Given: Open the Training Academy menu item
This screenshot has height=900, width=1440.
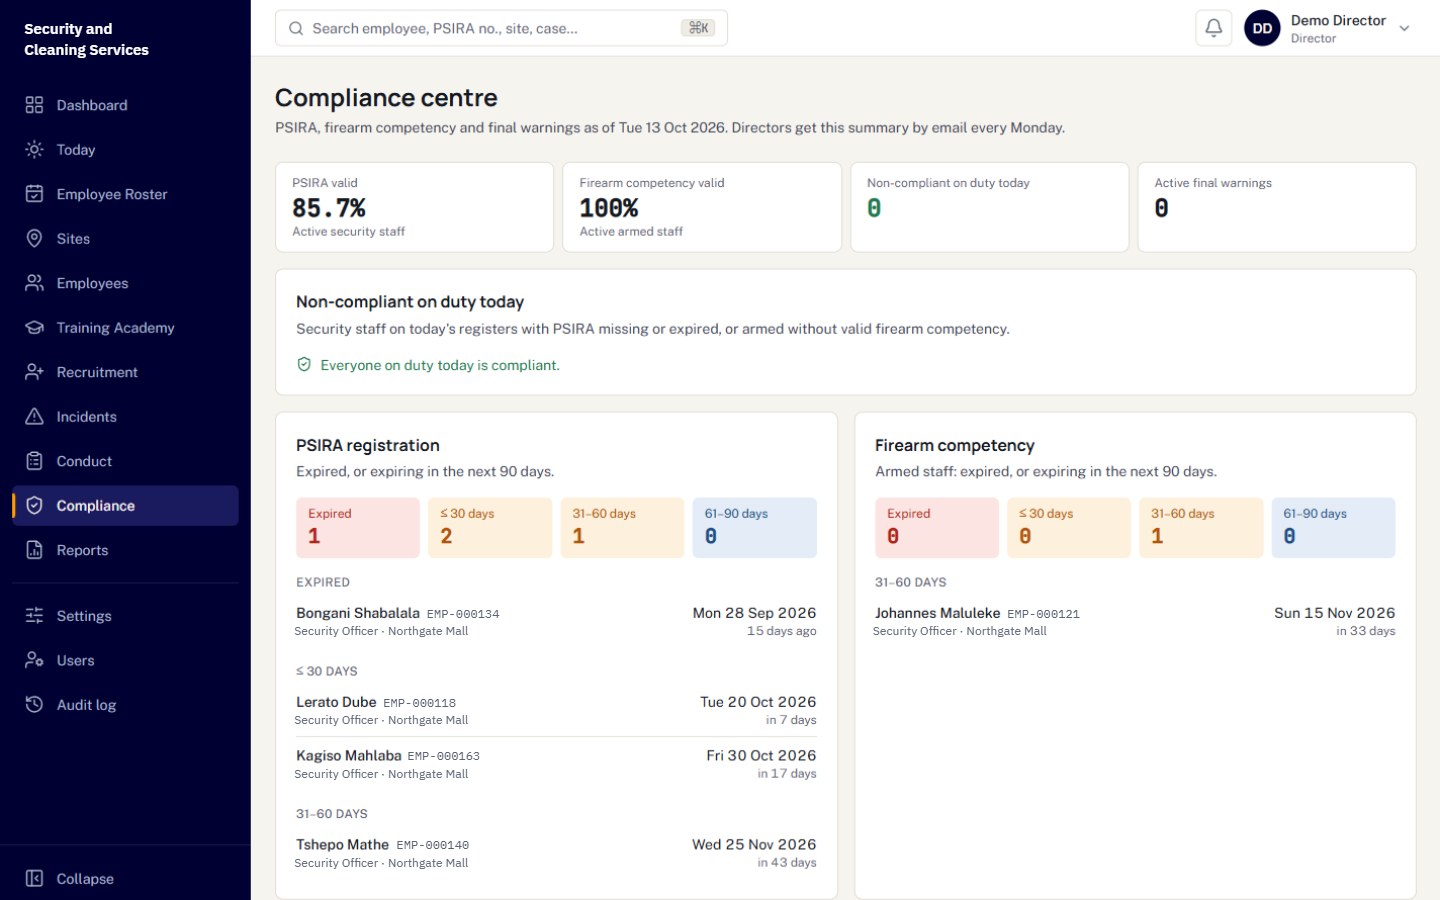Looking at the screenshot, I should point(125,328).
